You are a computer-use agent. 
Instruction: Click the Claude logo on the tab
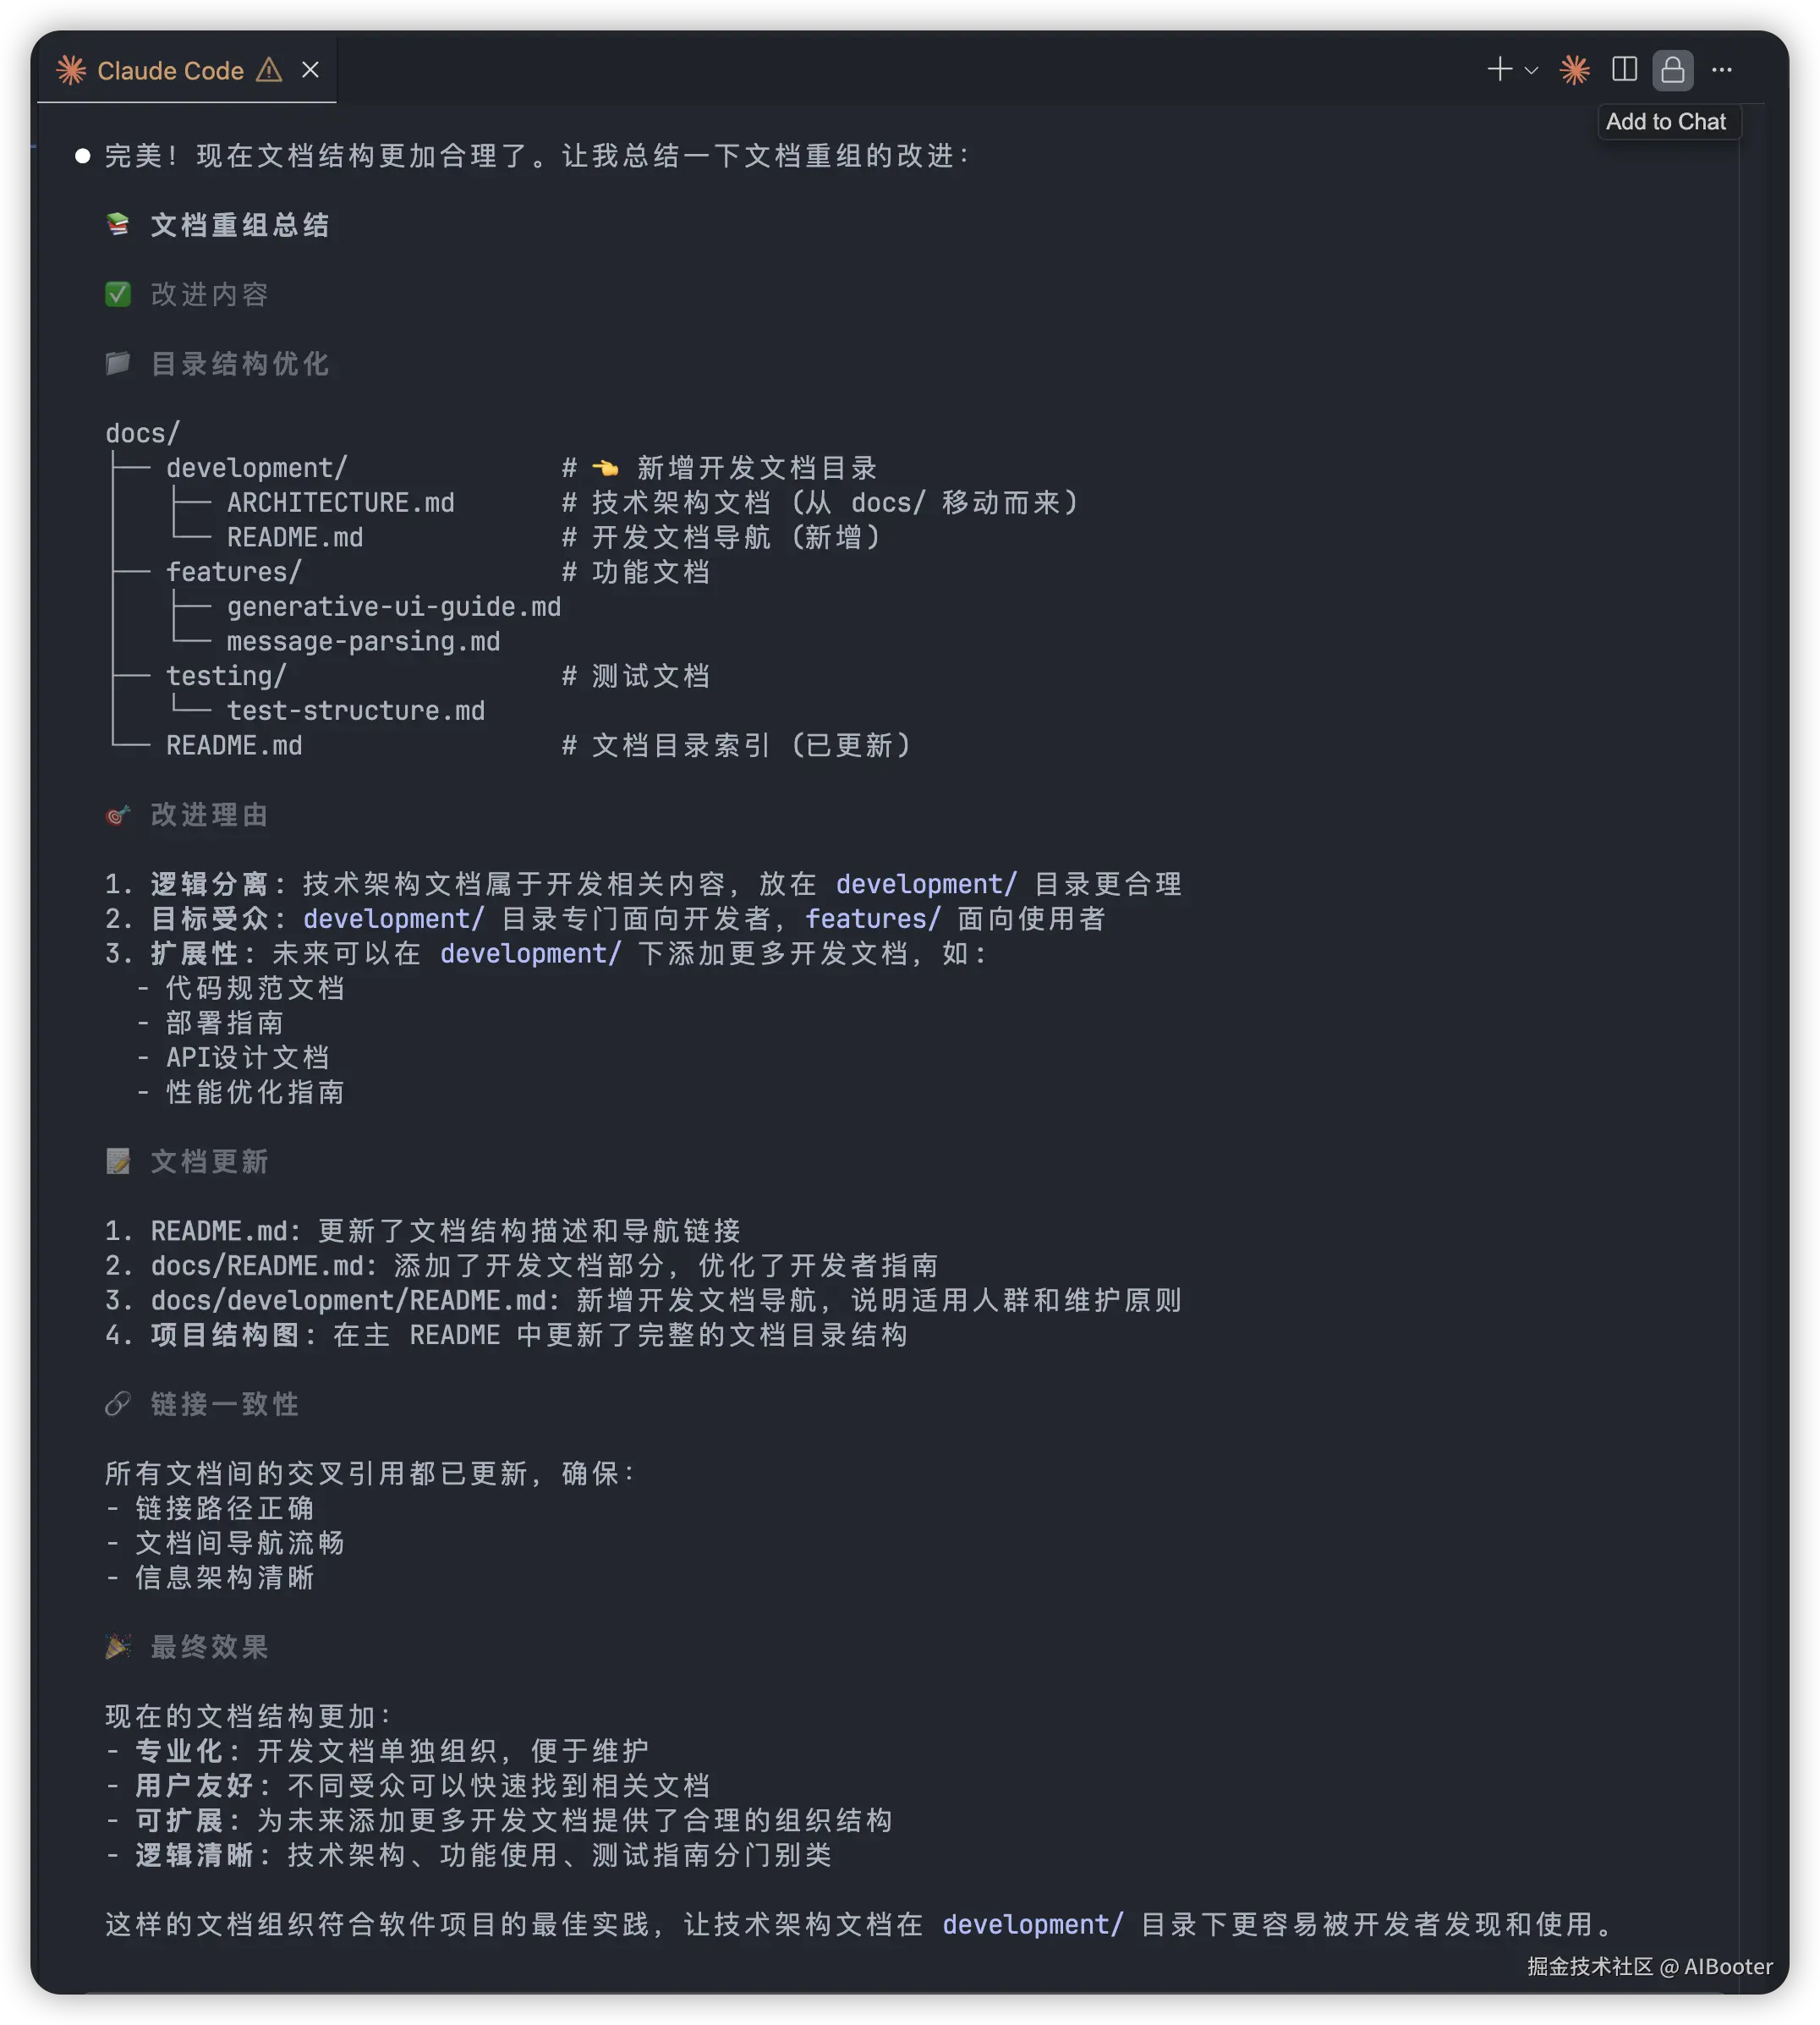(x=71, y=70)
